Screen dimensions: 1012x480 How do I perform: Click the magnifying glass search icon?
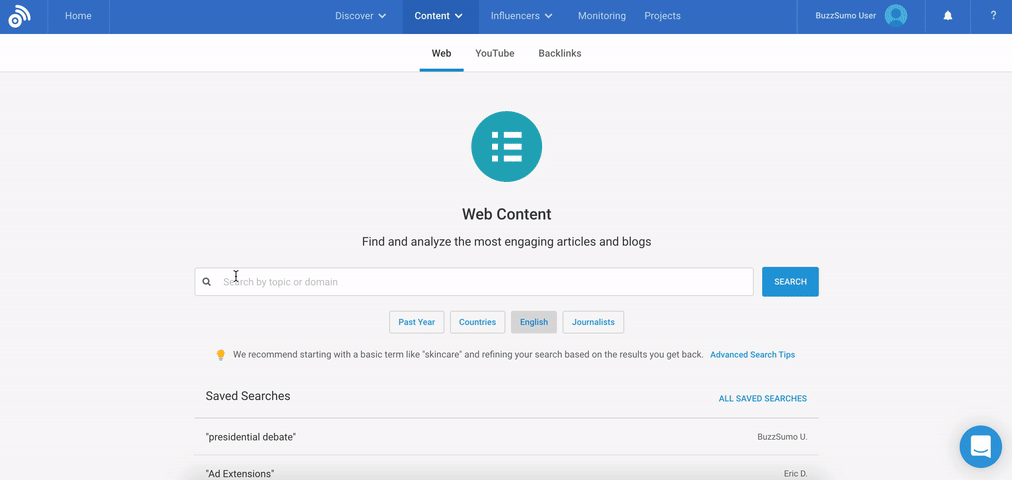pyautogui.click(x=207, y=282)
